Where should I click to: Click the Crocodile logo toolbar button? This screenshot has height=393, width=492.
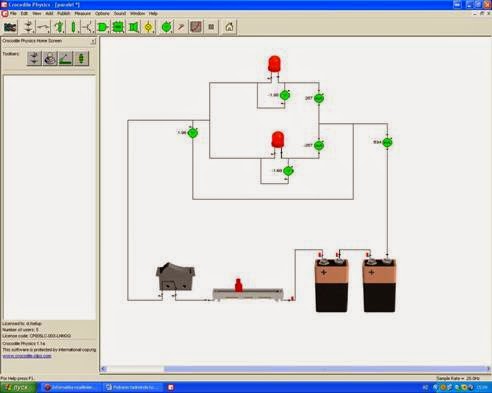pyautogui.click(x=10, y=27)
